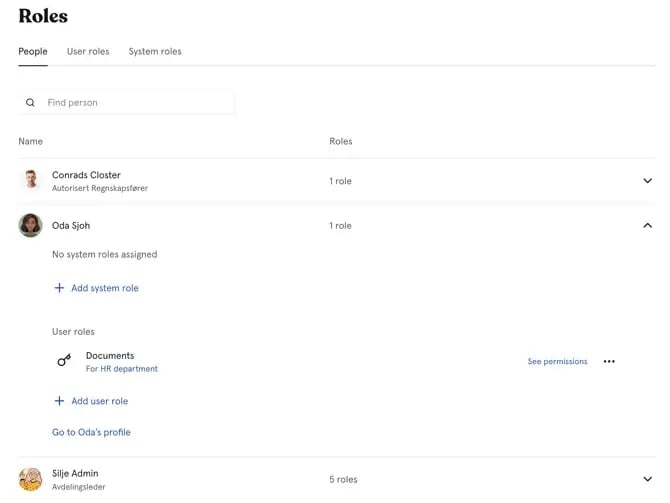The image size is (670, 503).
Task: Click the Silje Admin name
Action: point(75,473)
